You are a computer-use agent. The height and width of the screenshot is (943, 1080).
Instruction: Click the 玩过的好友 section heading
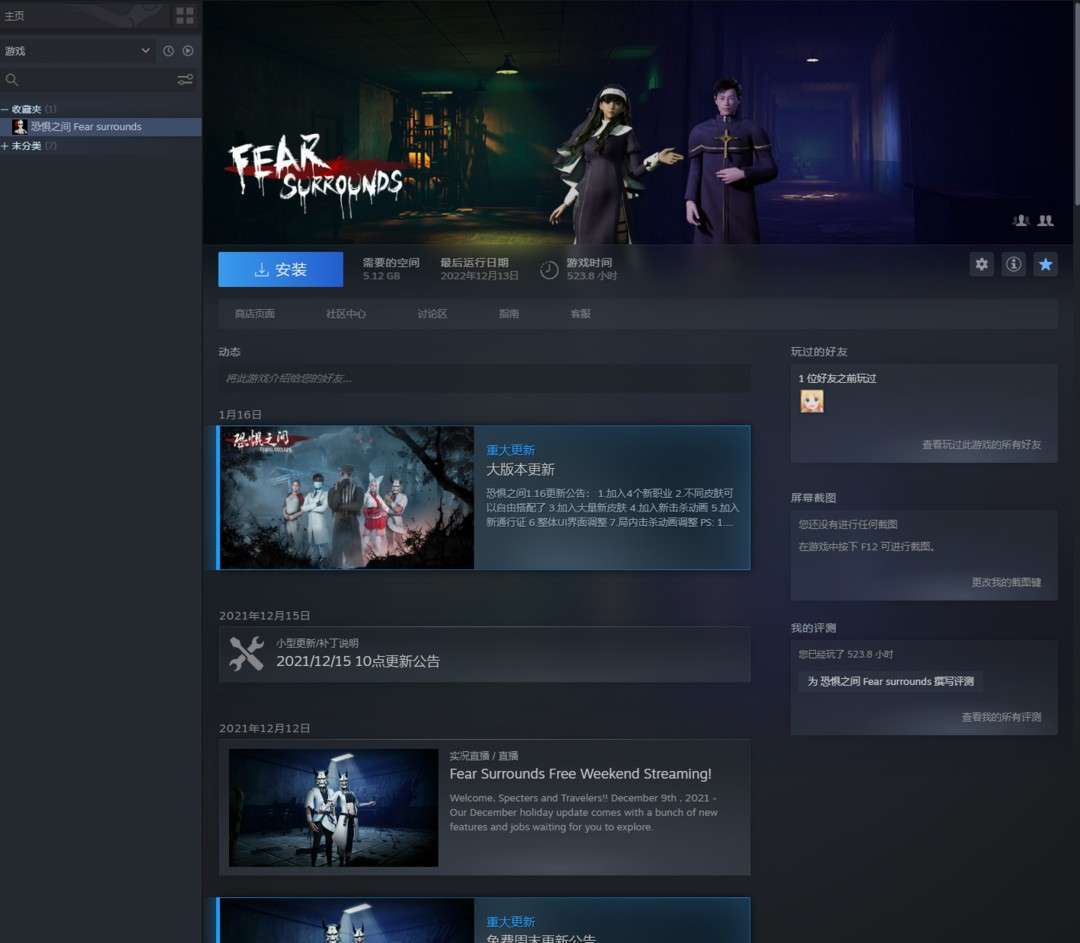tap(819, 351)
